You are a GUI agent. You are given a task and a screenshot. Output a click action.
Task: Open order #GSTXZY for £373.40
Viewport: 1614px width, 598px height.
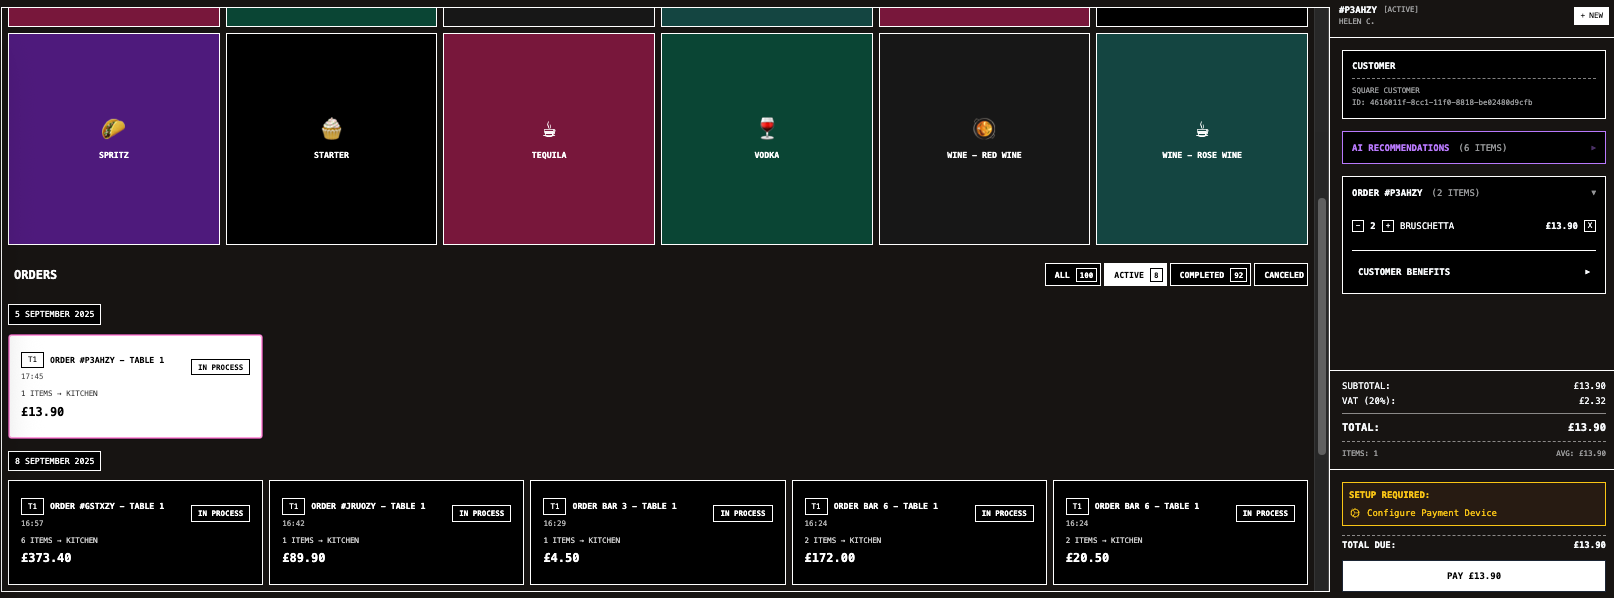click(135, 532)
